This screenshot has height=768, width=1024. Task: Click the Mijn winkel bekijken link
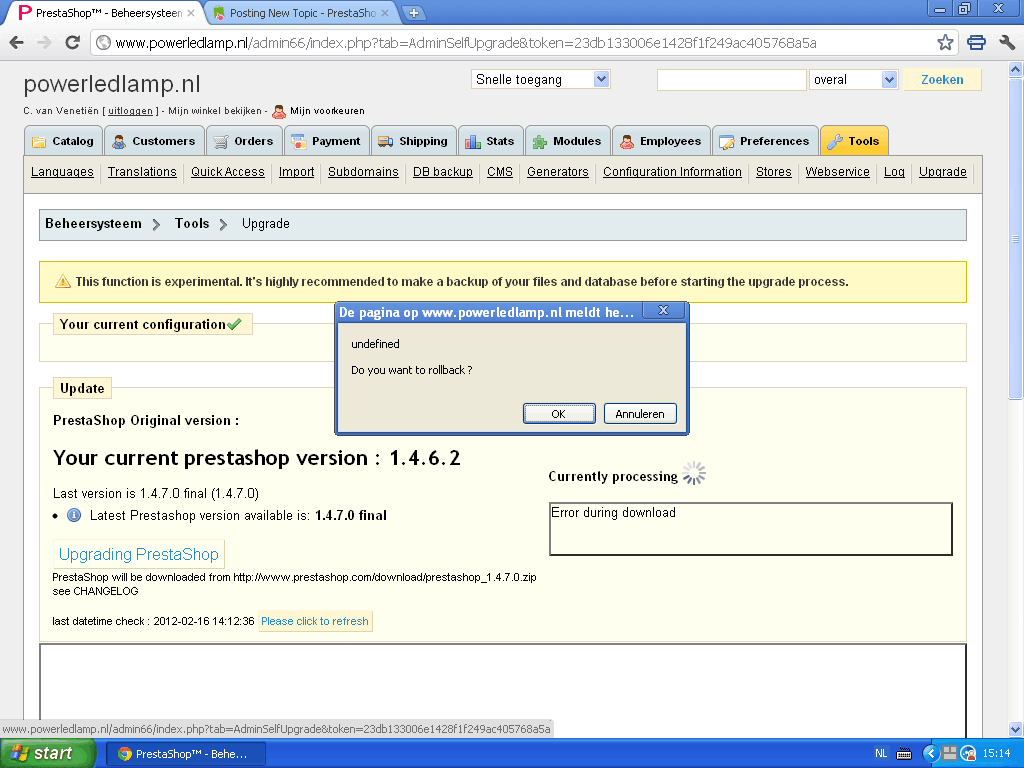(215, 111)
